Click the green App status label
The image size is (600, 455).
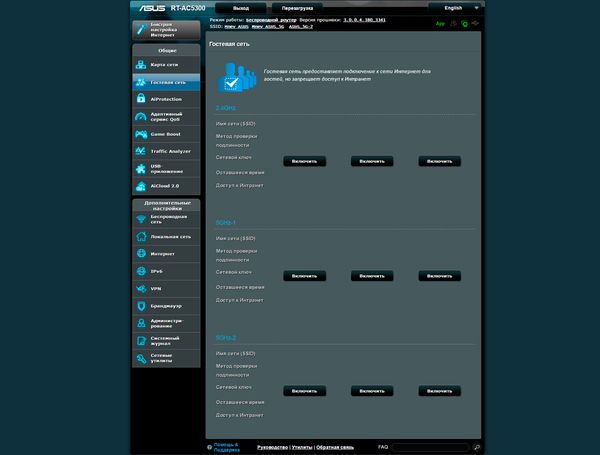point(440,24)
